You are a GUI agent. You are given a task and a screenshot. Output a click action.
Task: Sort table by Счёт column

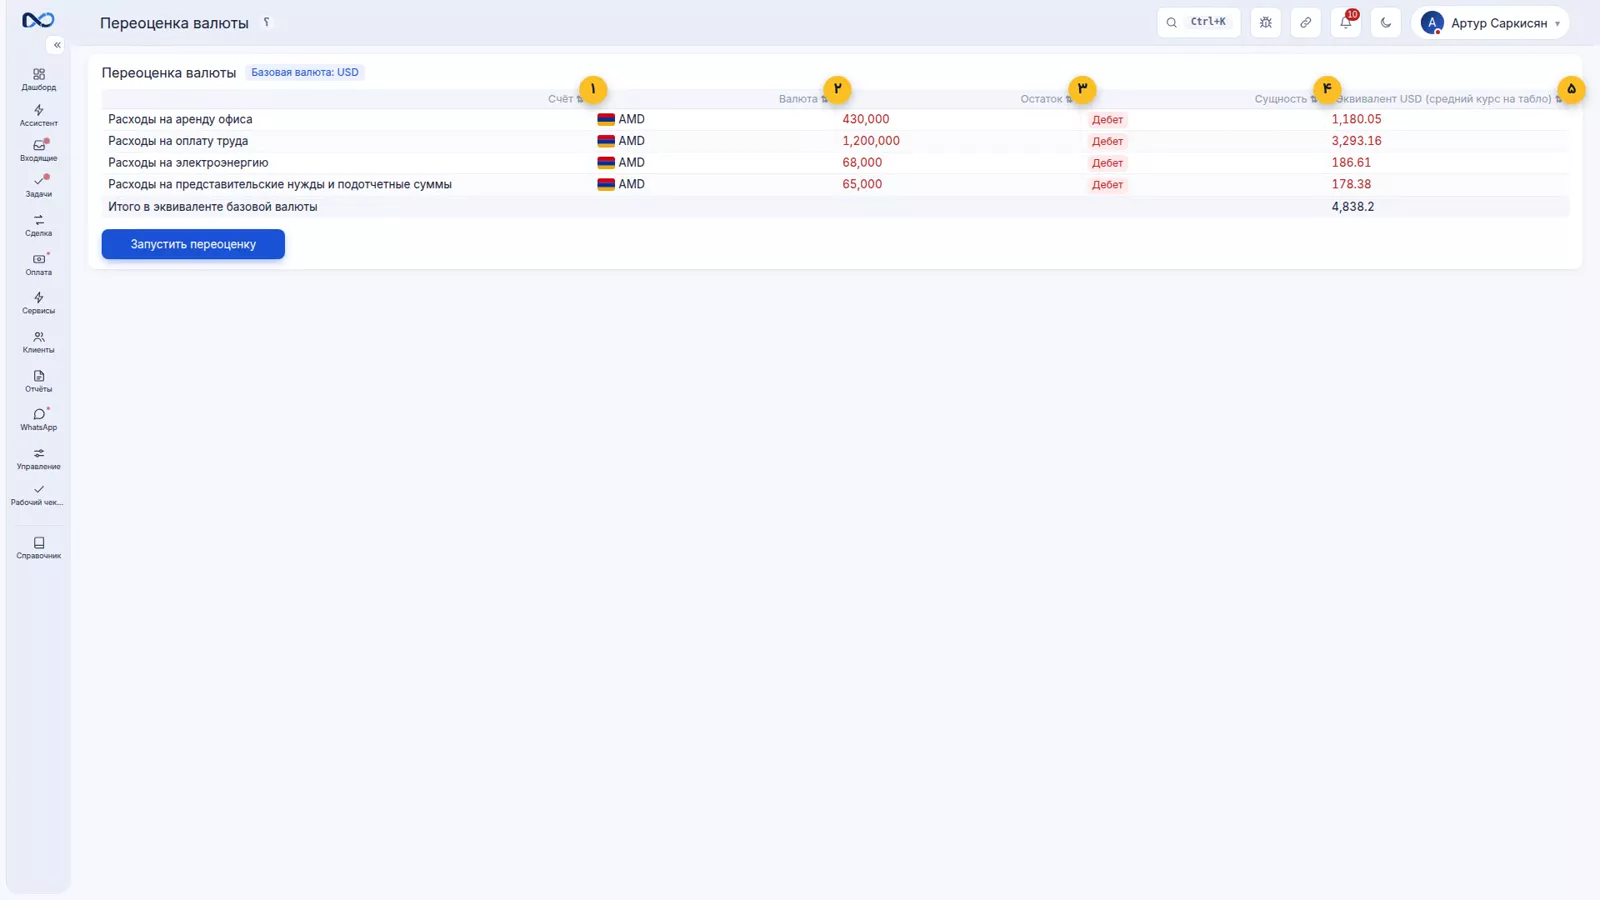(565, 99)
